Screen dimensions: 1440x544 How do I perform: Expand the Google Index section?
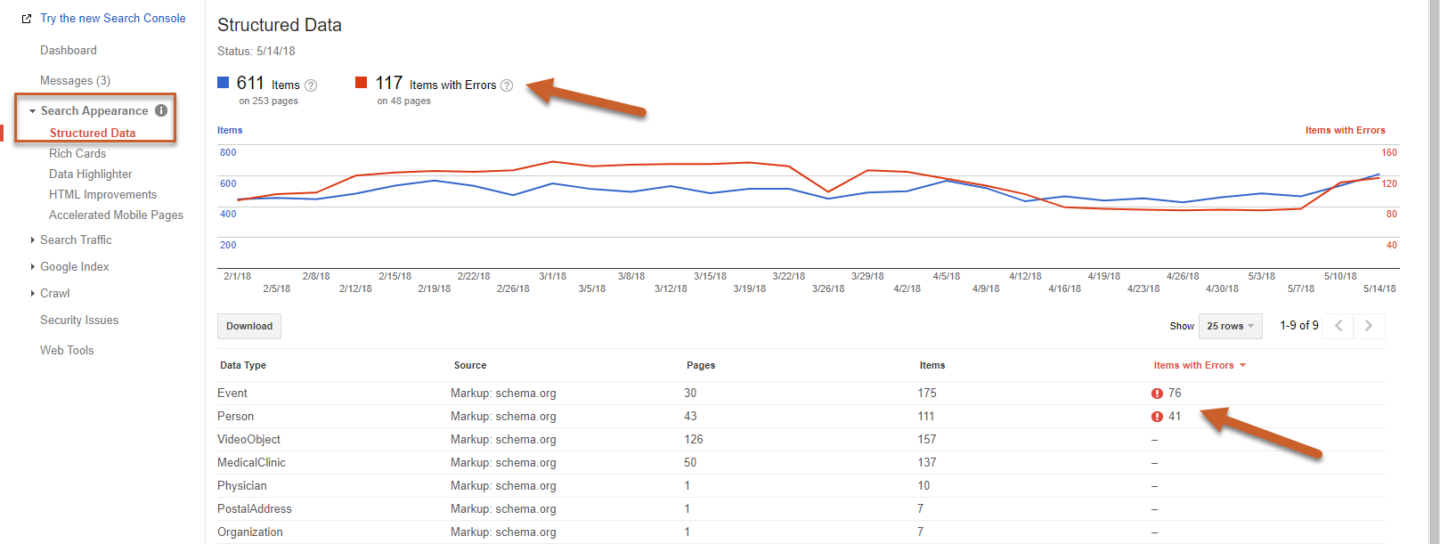74,267
